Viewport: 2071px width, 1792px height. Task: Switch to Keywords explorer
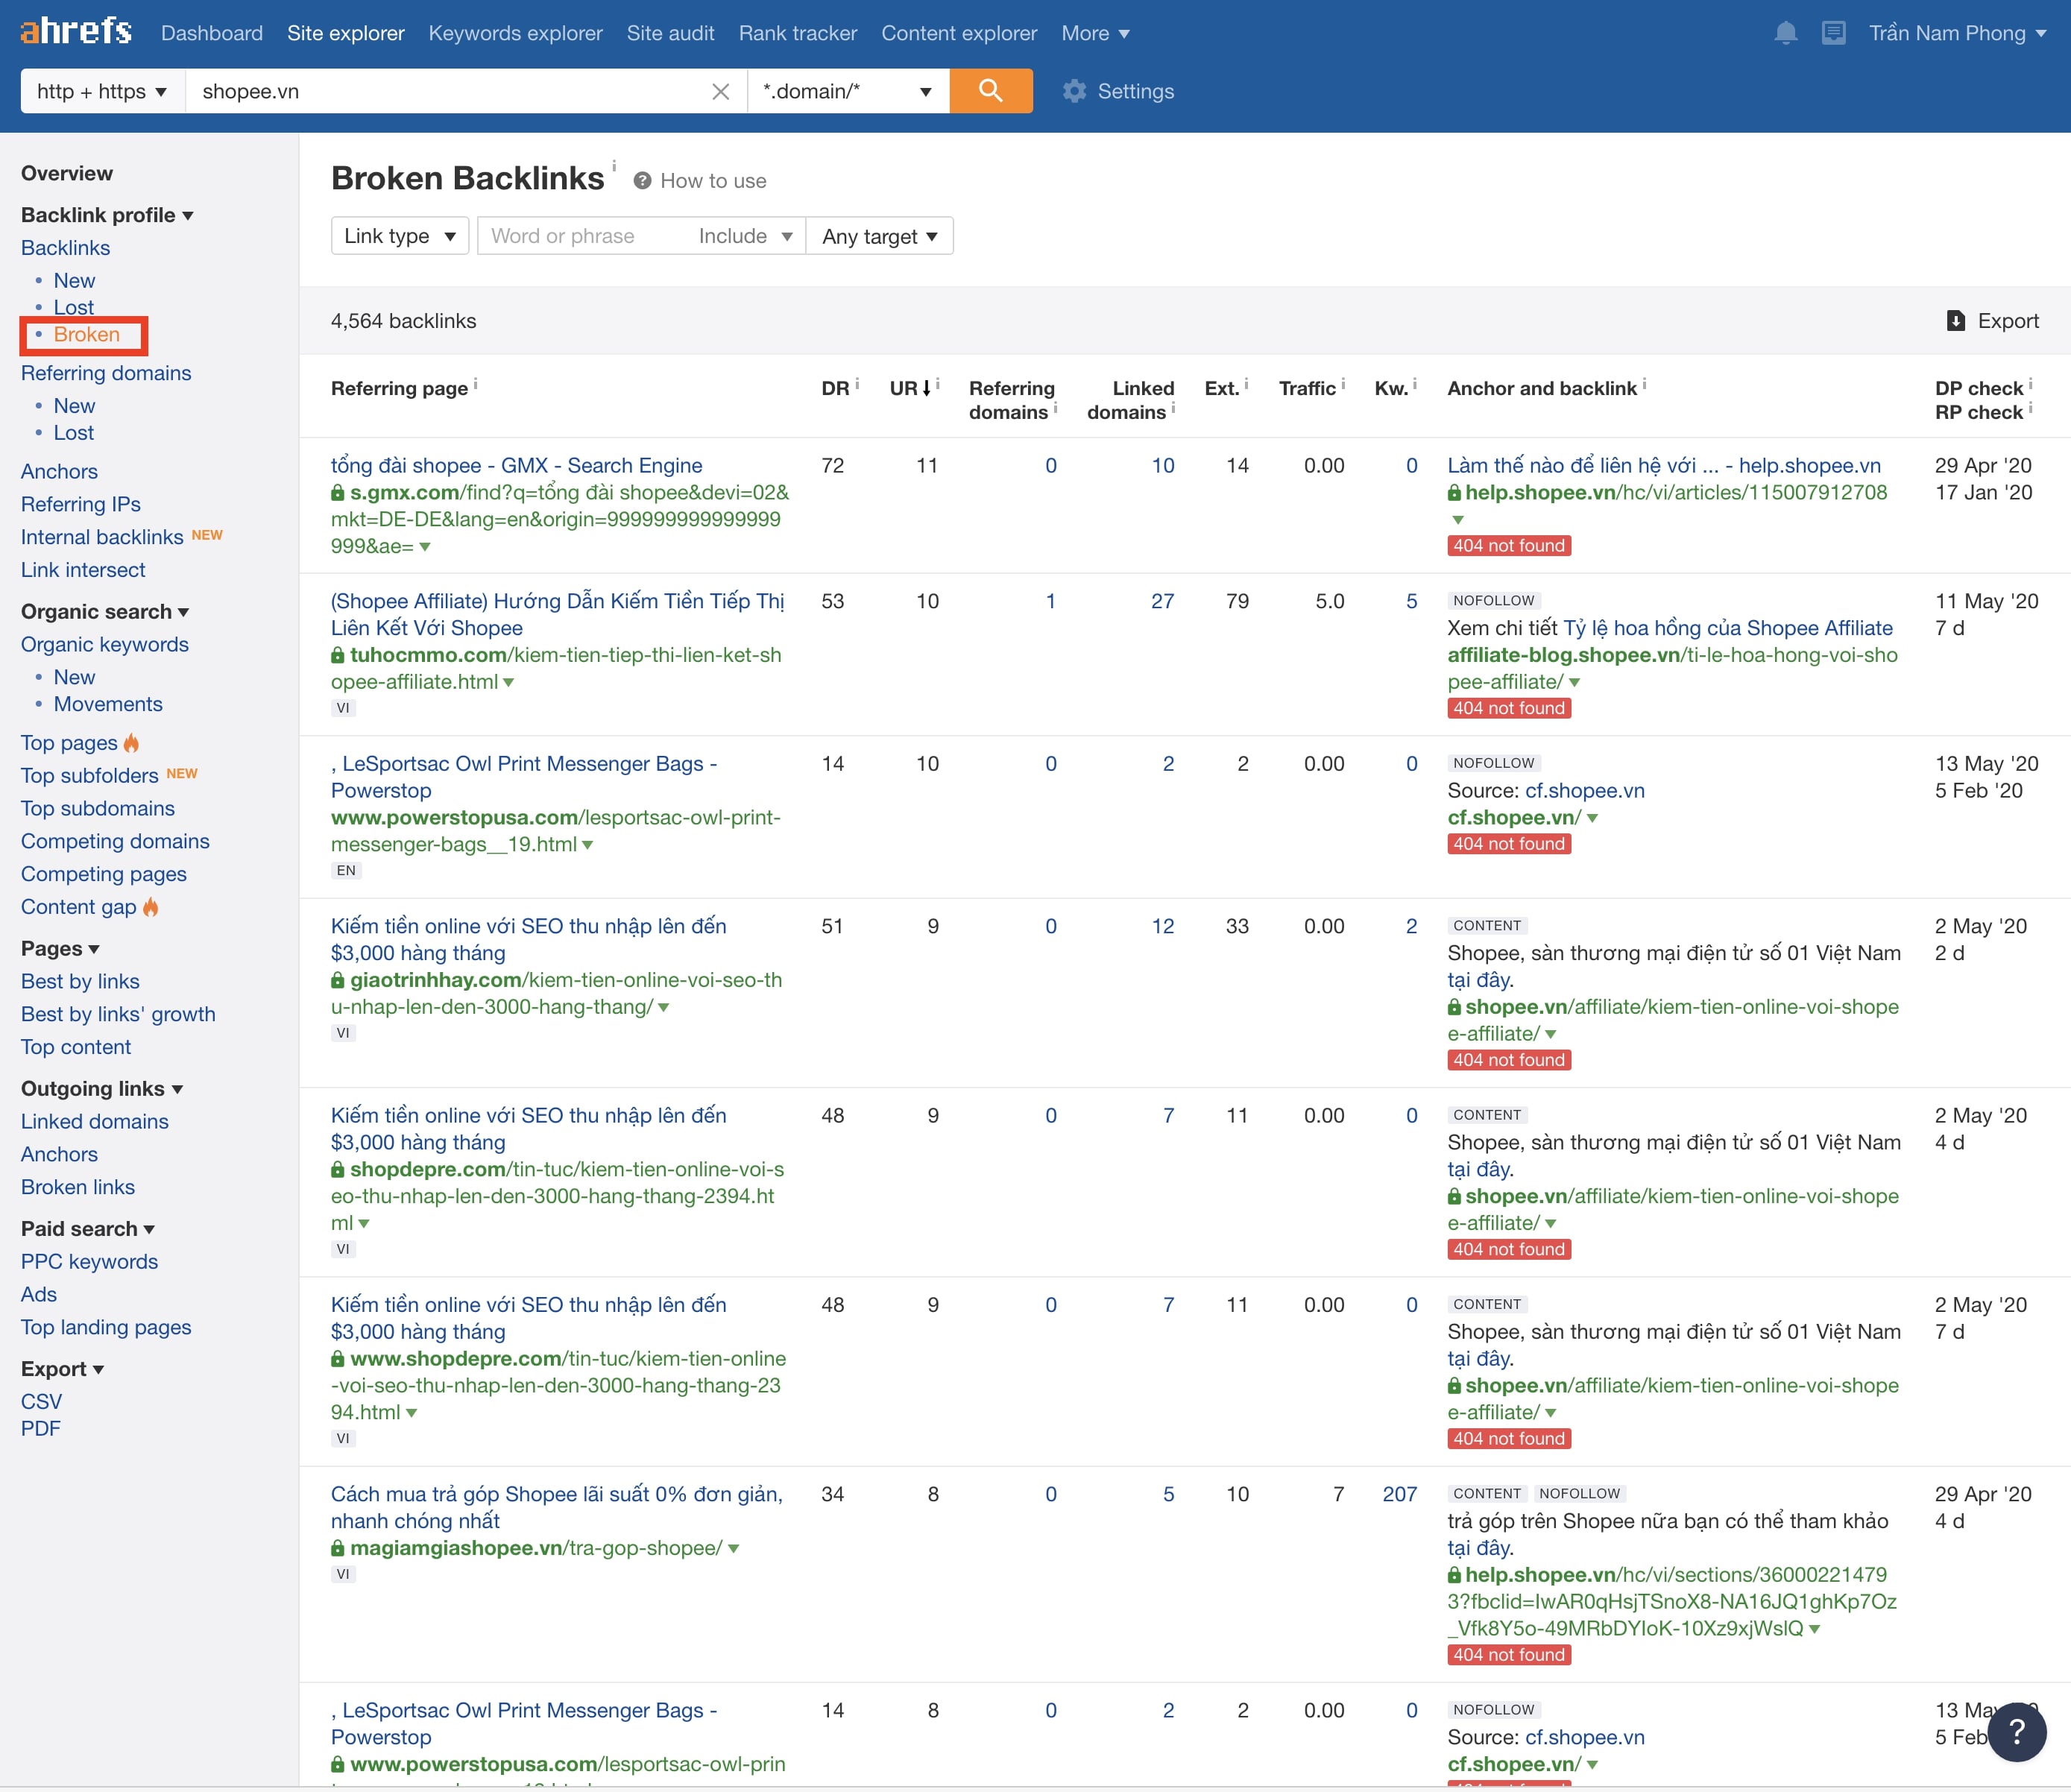tap(515, 33)
